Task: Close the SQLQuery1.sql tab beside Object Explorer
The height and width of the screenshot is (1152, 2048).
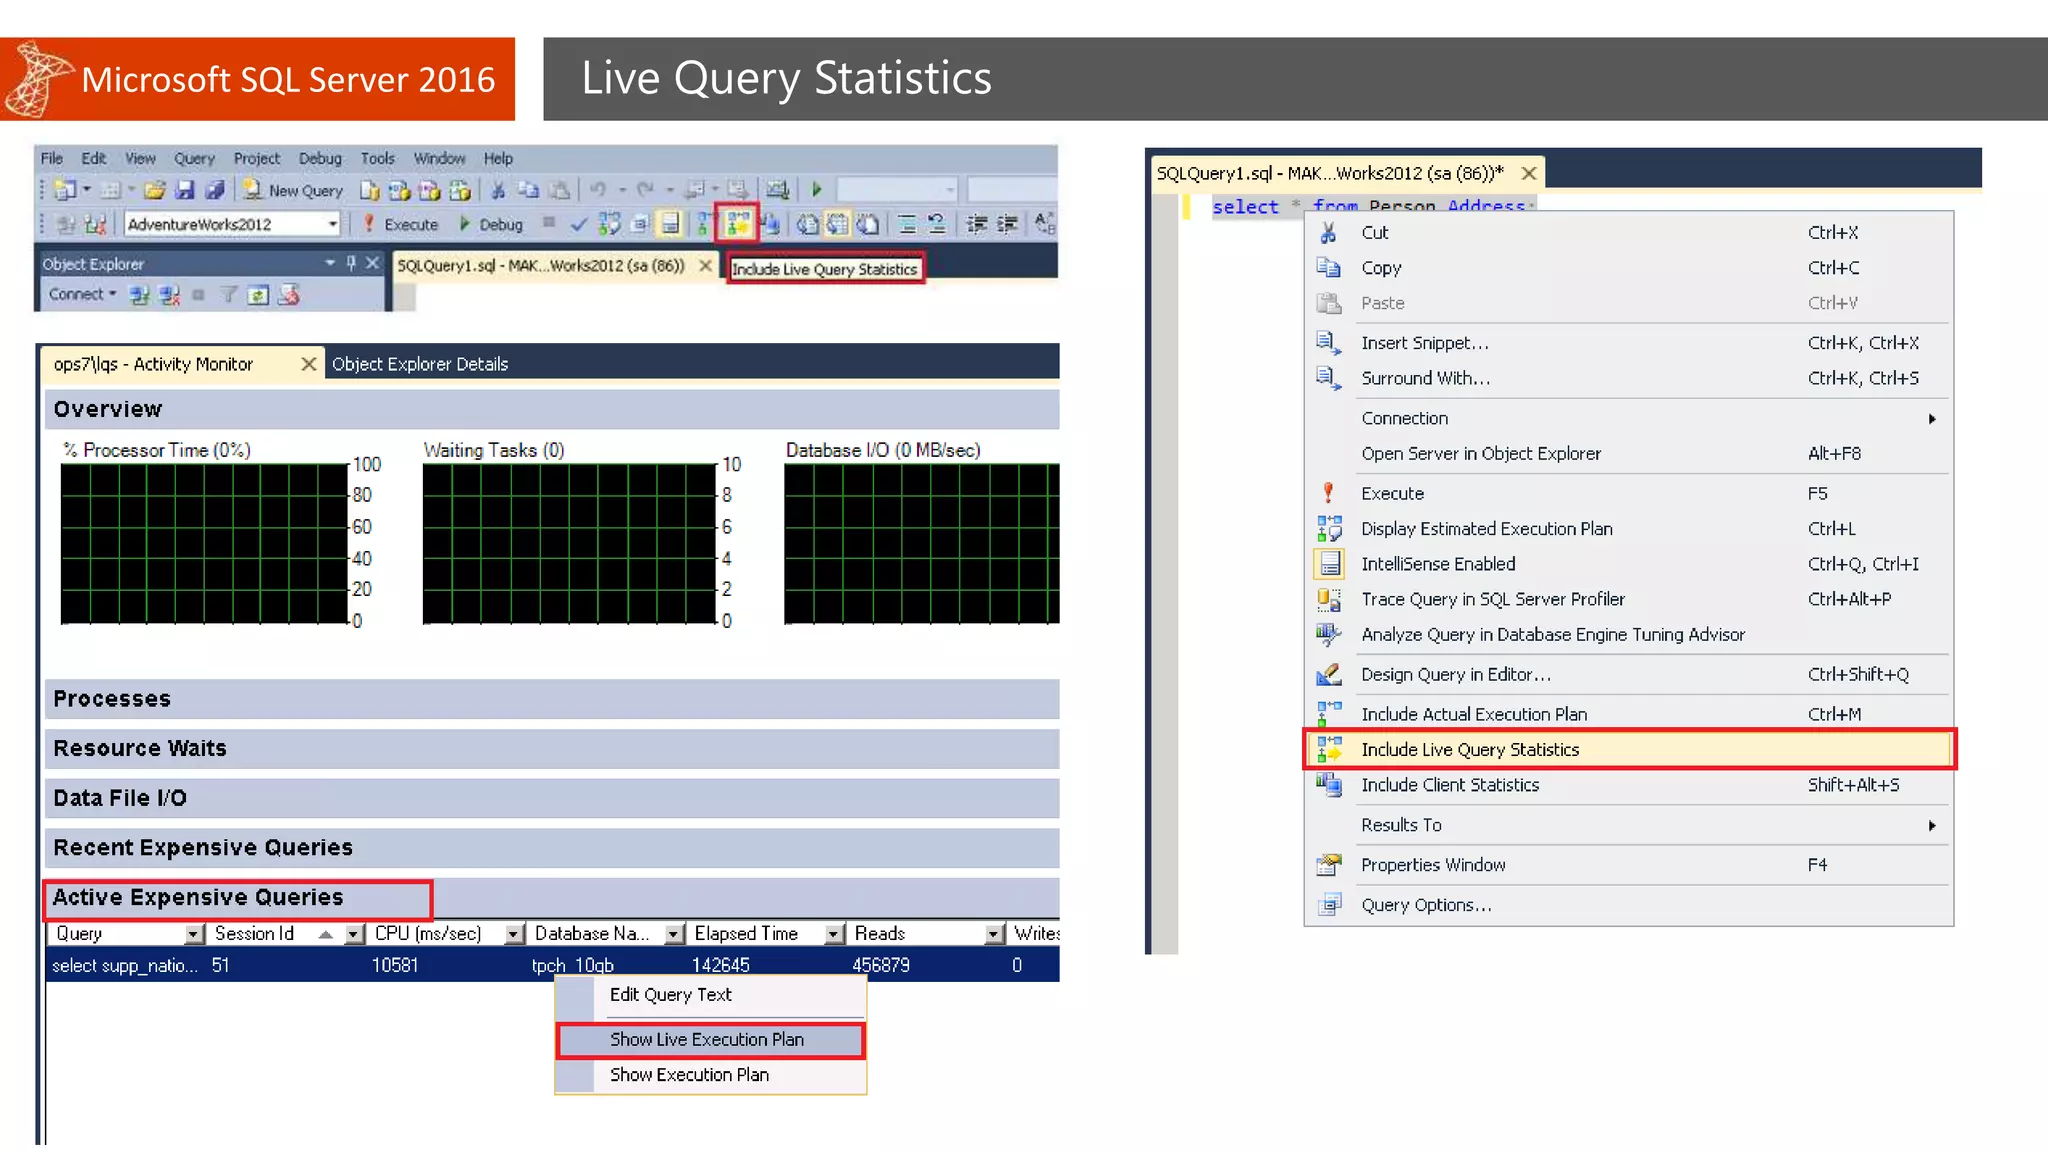Action: (705, 265)
